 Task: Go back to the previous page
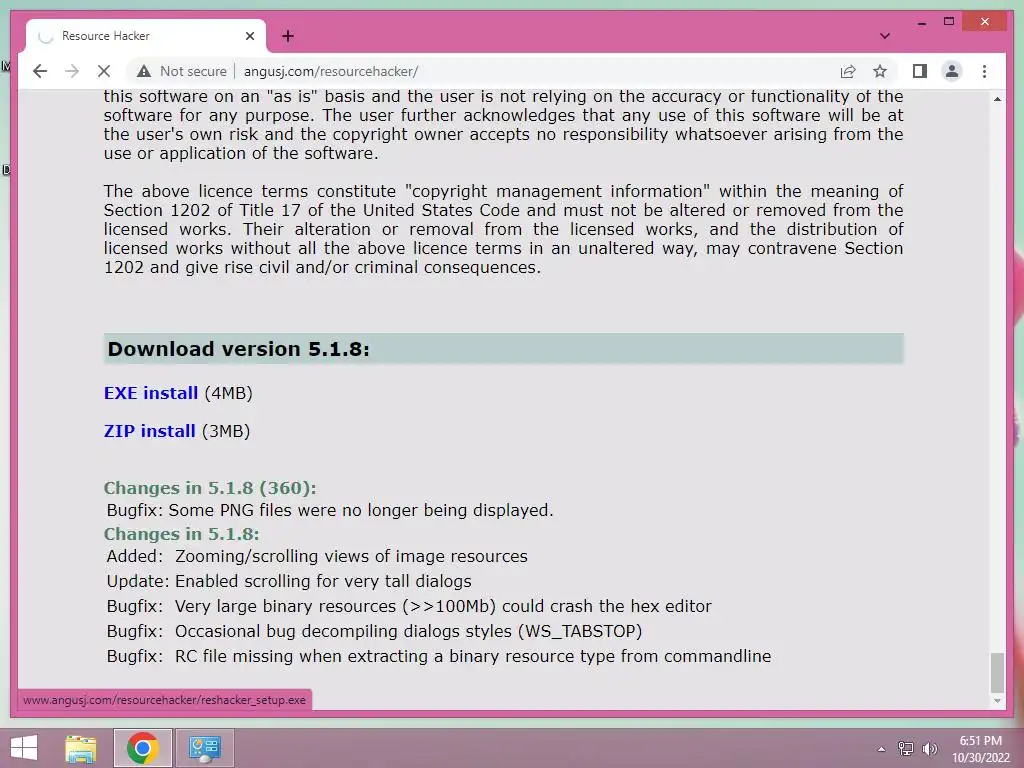tap(40, 71)
